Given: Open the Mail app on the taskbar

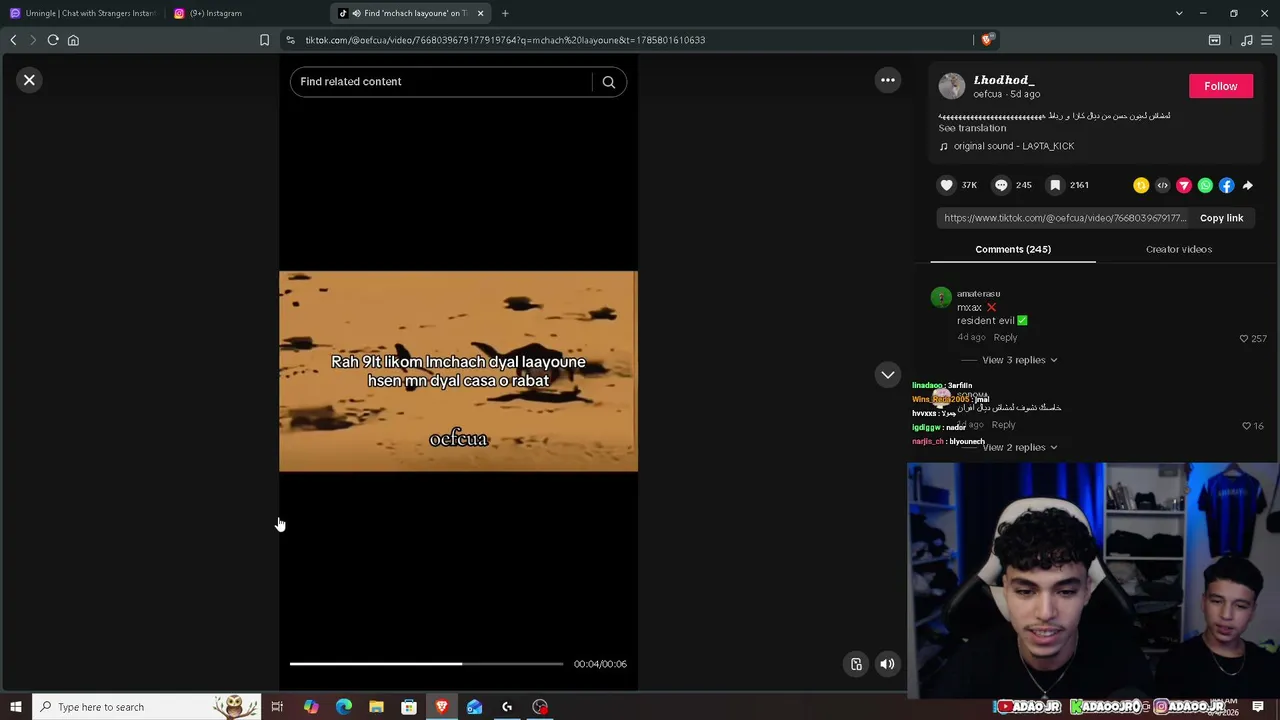Looking at the screenshot, I should pos(474,707).
